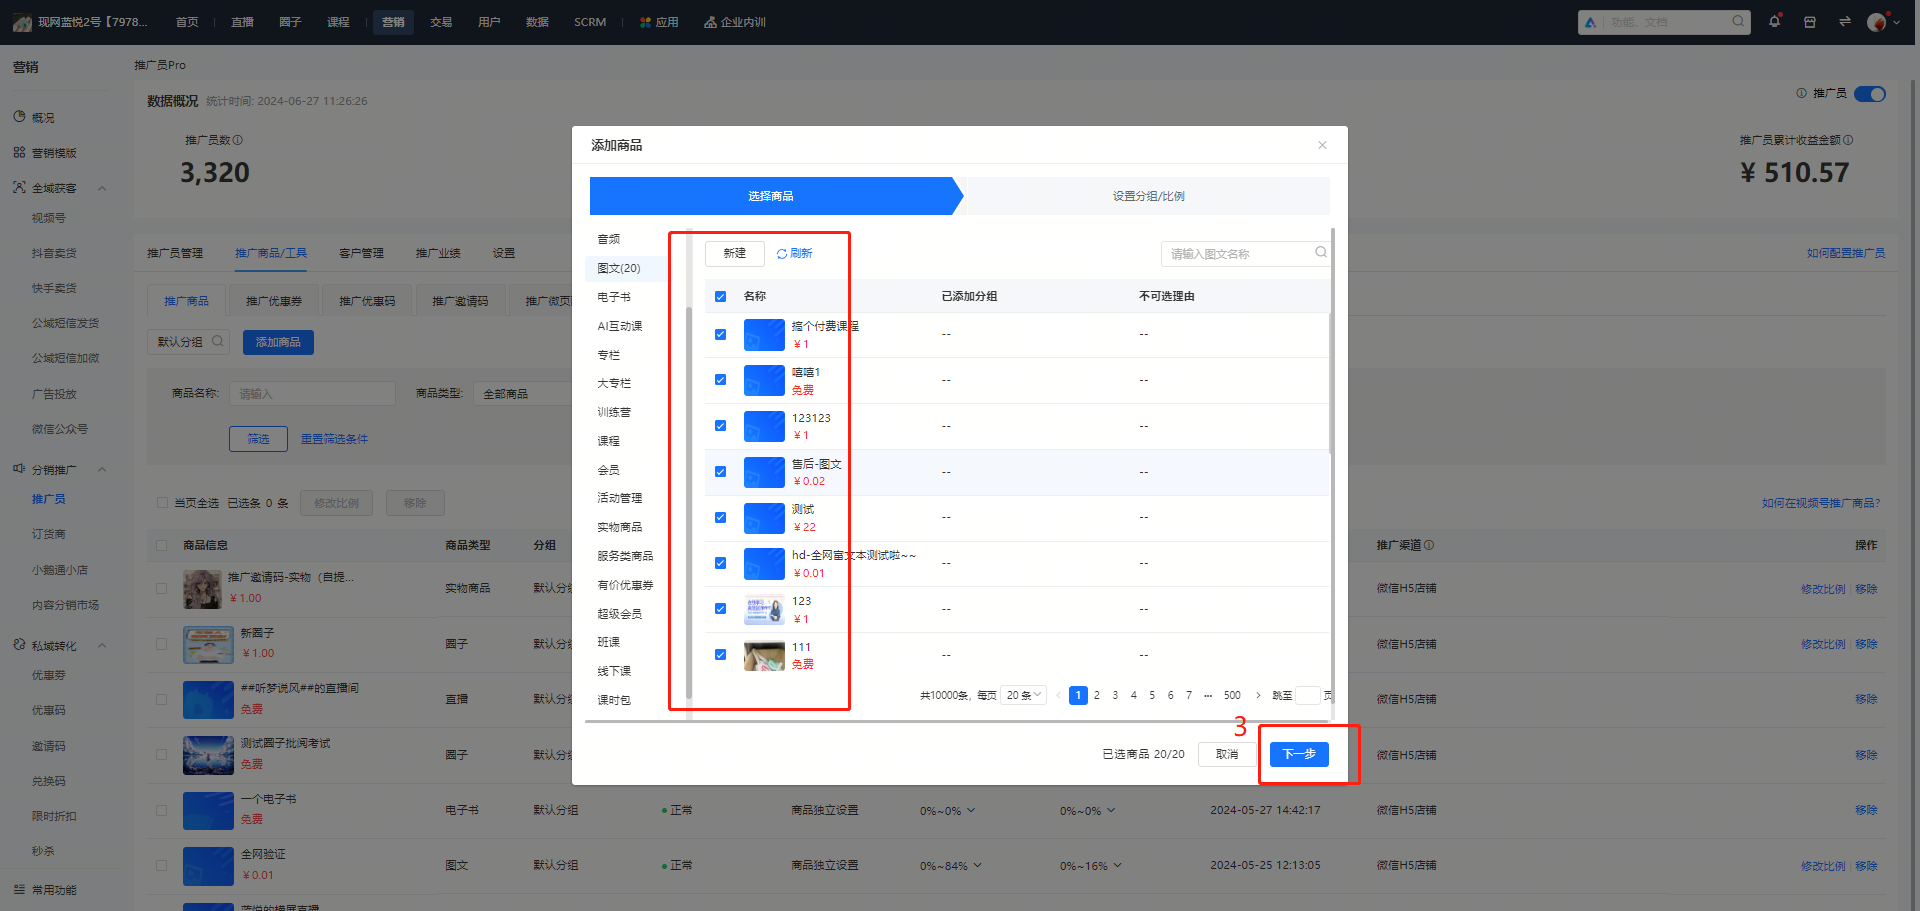Select 训练营 in the product type list
Screen dimensions: 1920x911
coord(614,412)
